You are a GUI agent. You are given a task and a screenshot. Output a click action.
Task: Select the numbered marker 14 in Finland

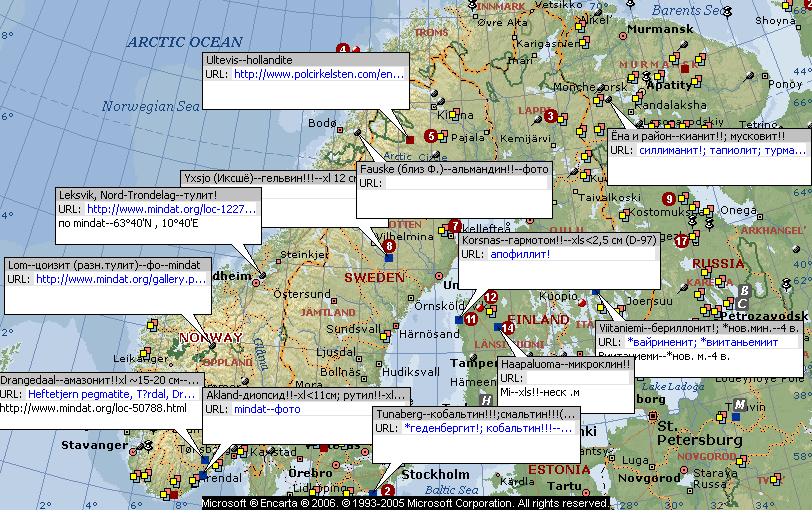(508, 327)
